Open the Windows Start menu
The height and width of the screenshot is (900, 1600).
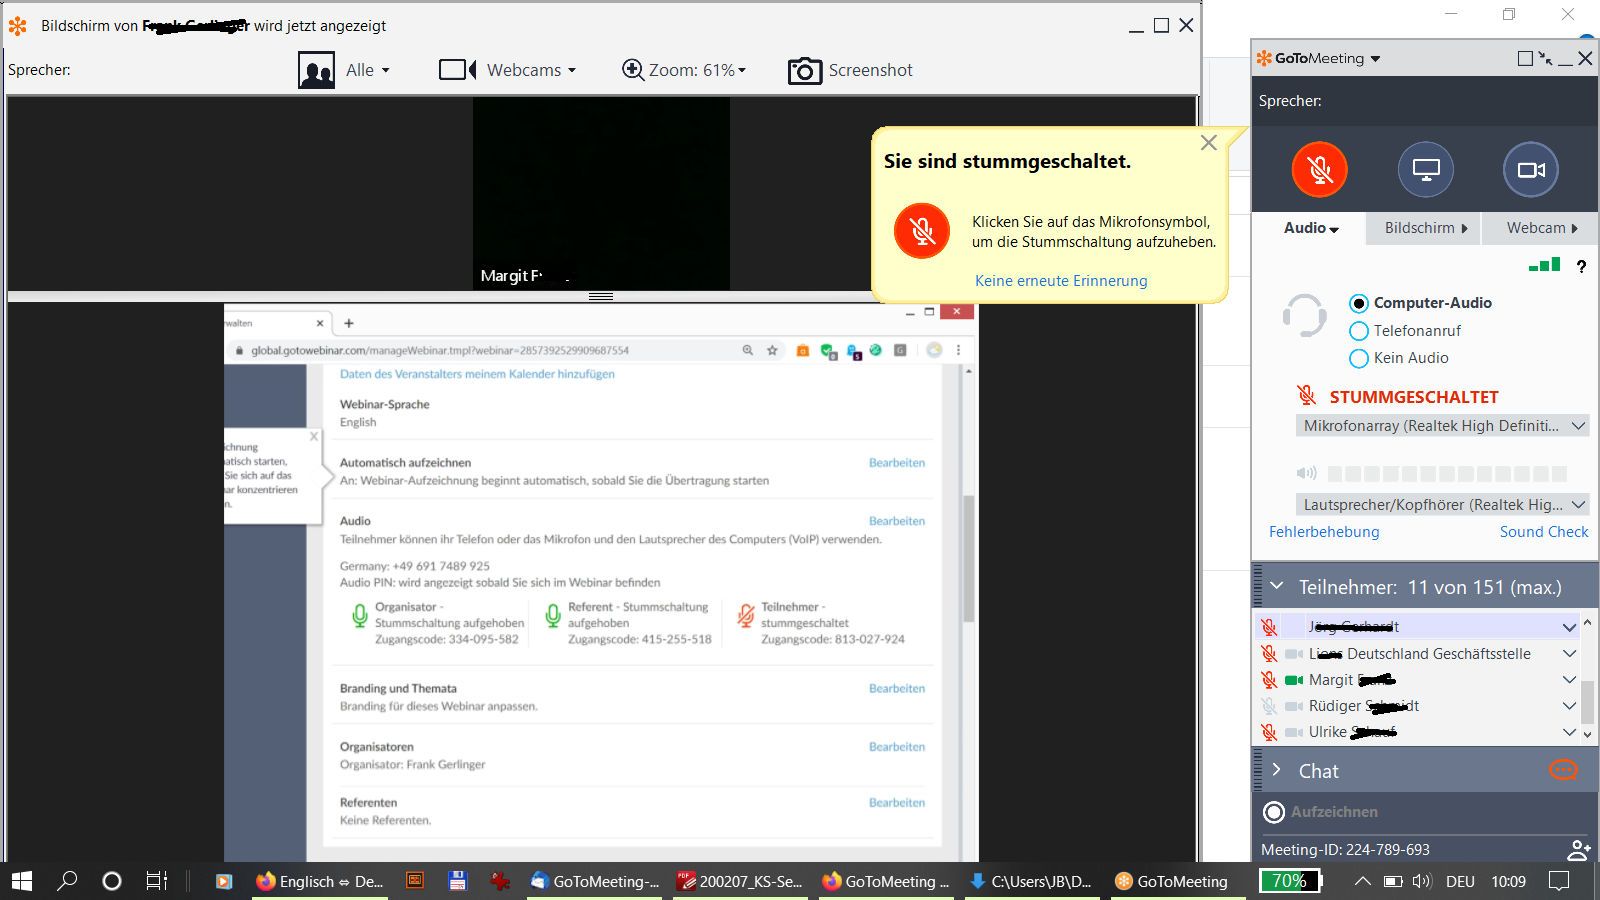point(21,881)
